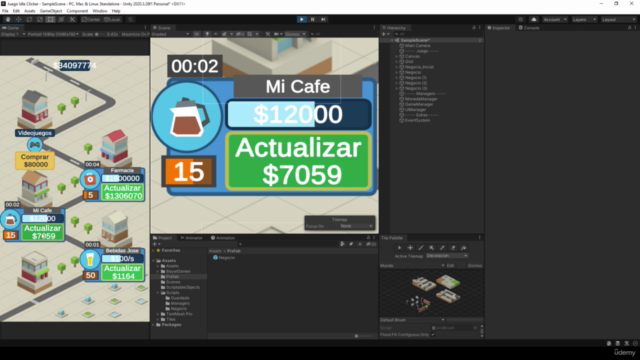Open the Component menu
Screen dimensions: 640x360
click(x=77, y=11)
